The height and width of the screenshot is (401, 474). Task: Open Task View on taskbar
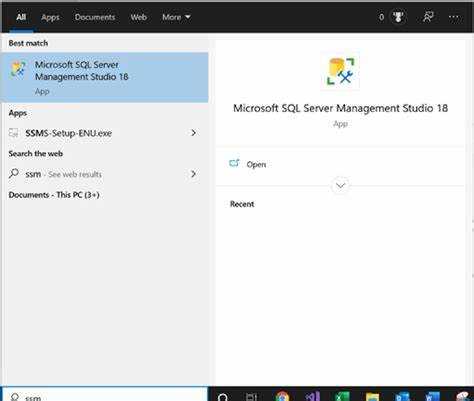251,397
